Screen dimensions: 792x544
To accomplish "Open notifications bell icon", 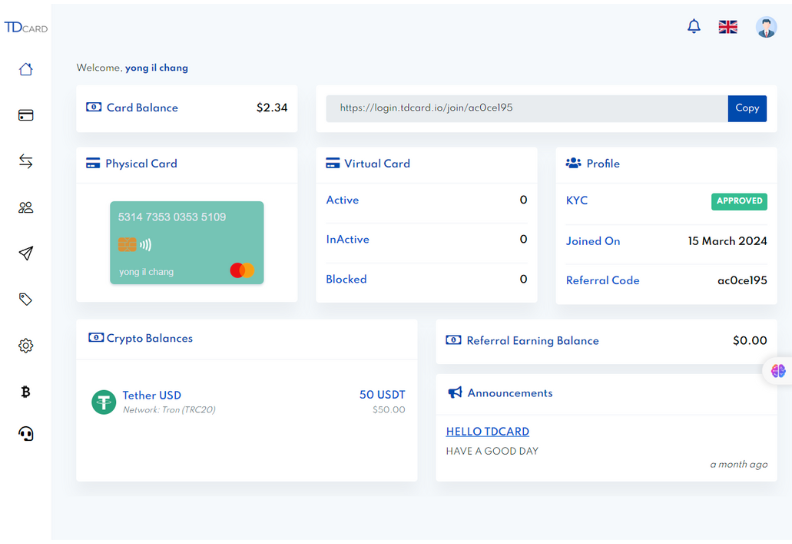I will coord(694,27).
